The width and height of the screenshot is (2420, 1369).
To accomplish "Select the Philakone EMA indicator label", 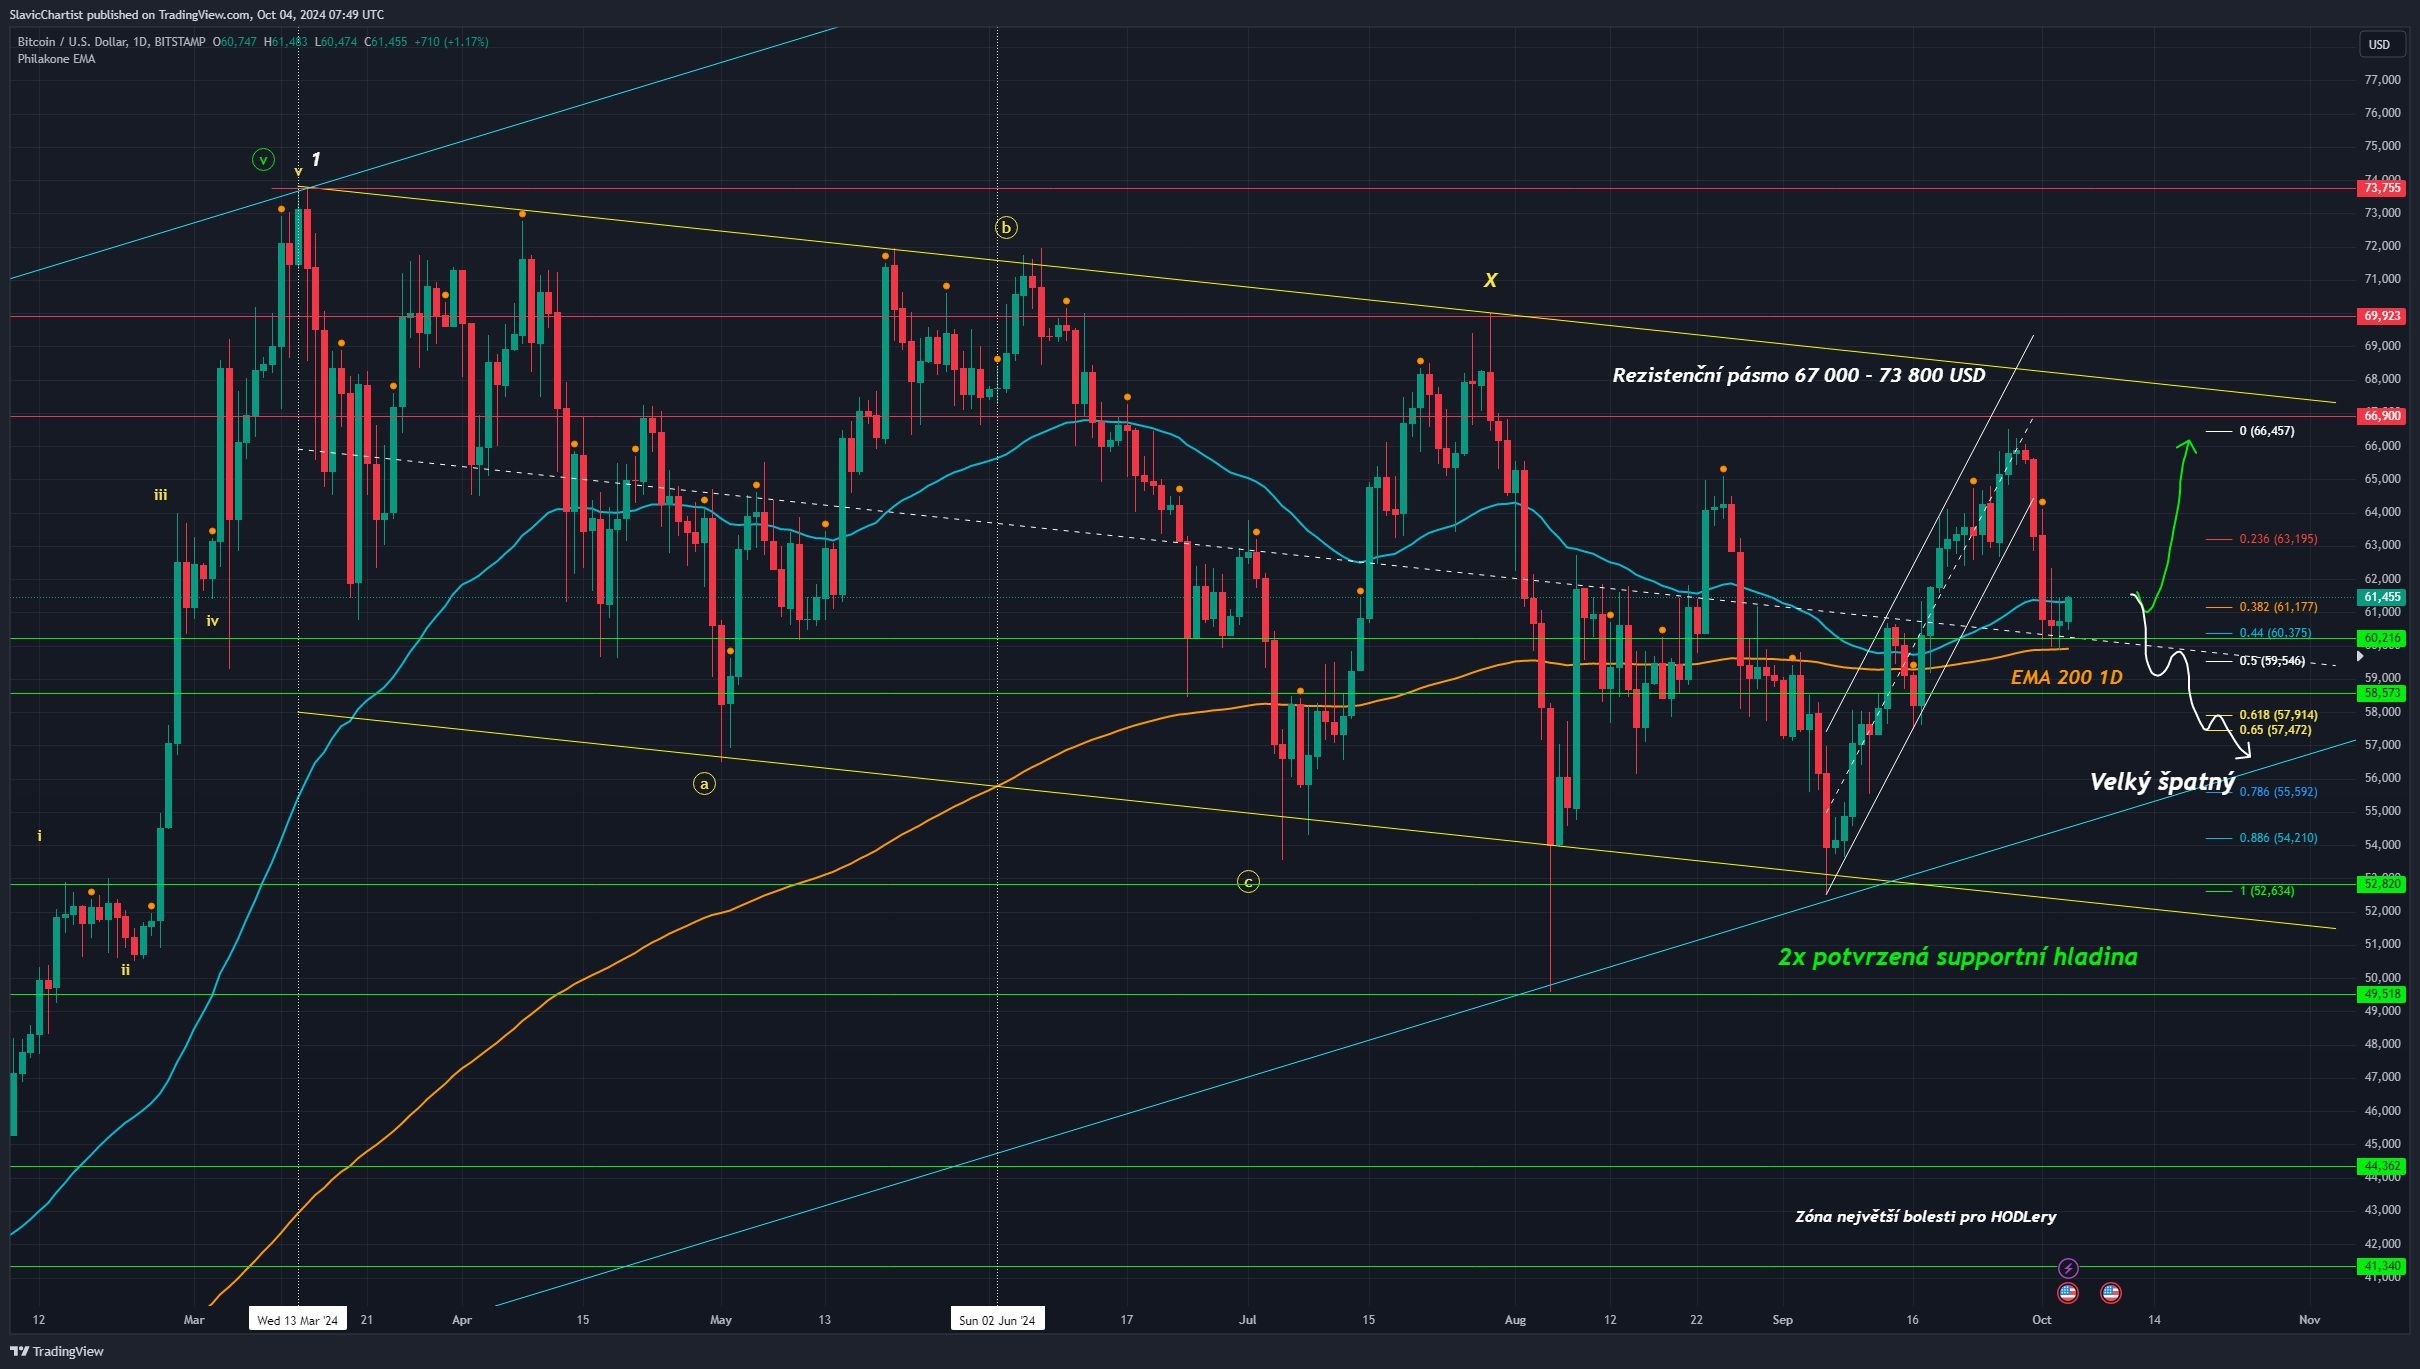I will (x=55, y=59).
